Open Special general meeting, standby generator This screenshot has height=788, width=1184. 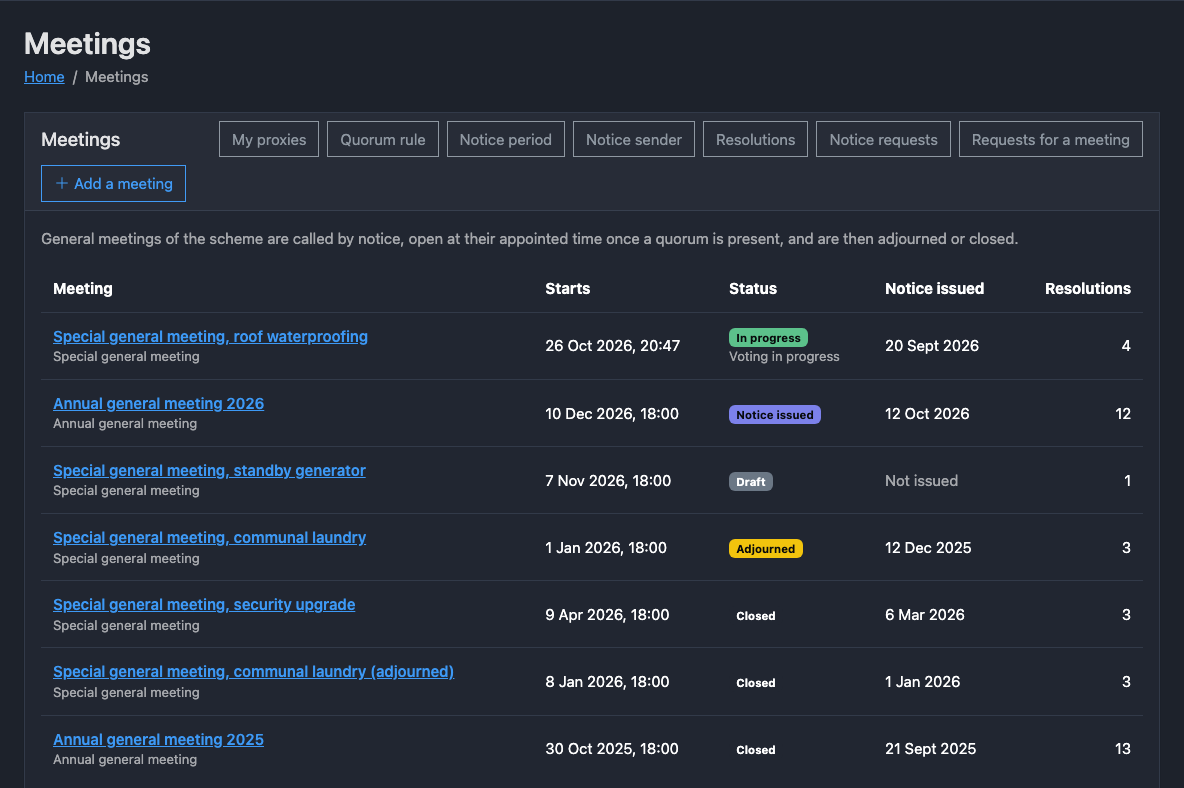tap(209, 471)
